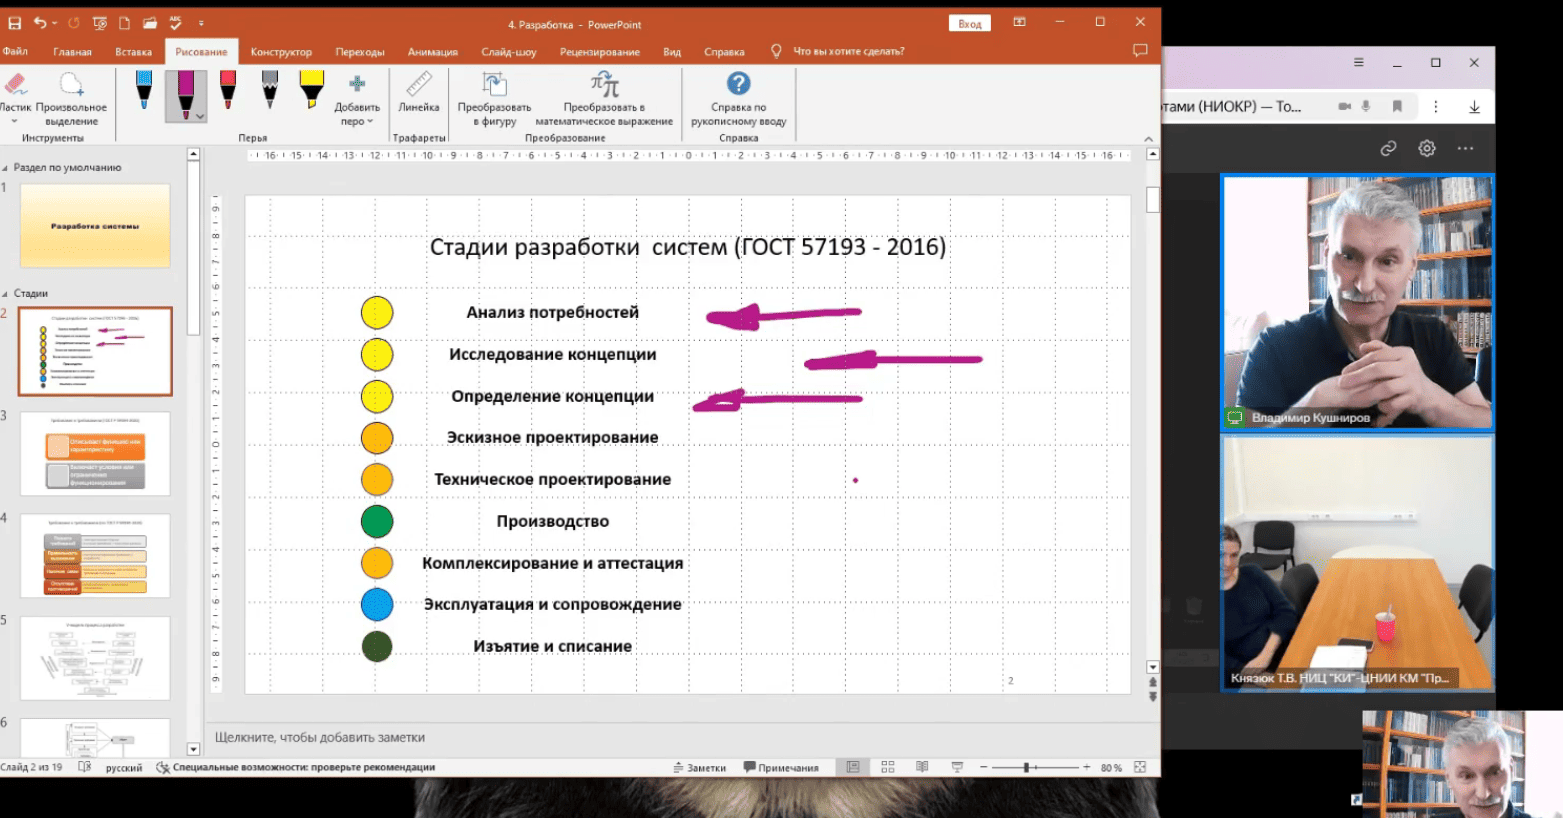Image resolution: width=1563 pixels, height=818 pixels.
Task: Click the Save icon in quick access toolbar
Action: 14,23
